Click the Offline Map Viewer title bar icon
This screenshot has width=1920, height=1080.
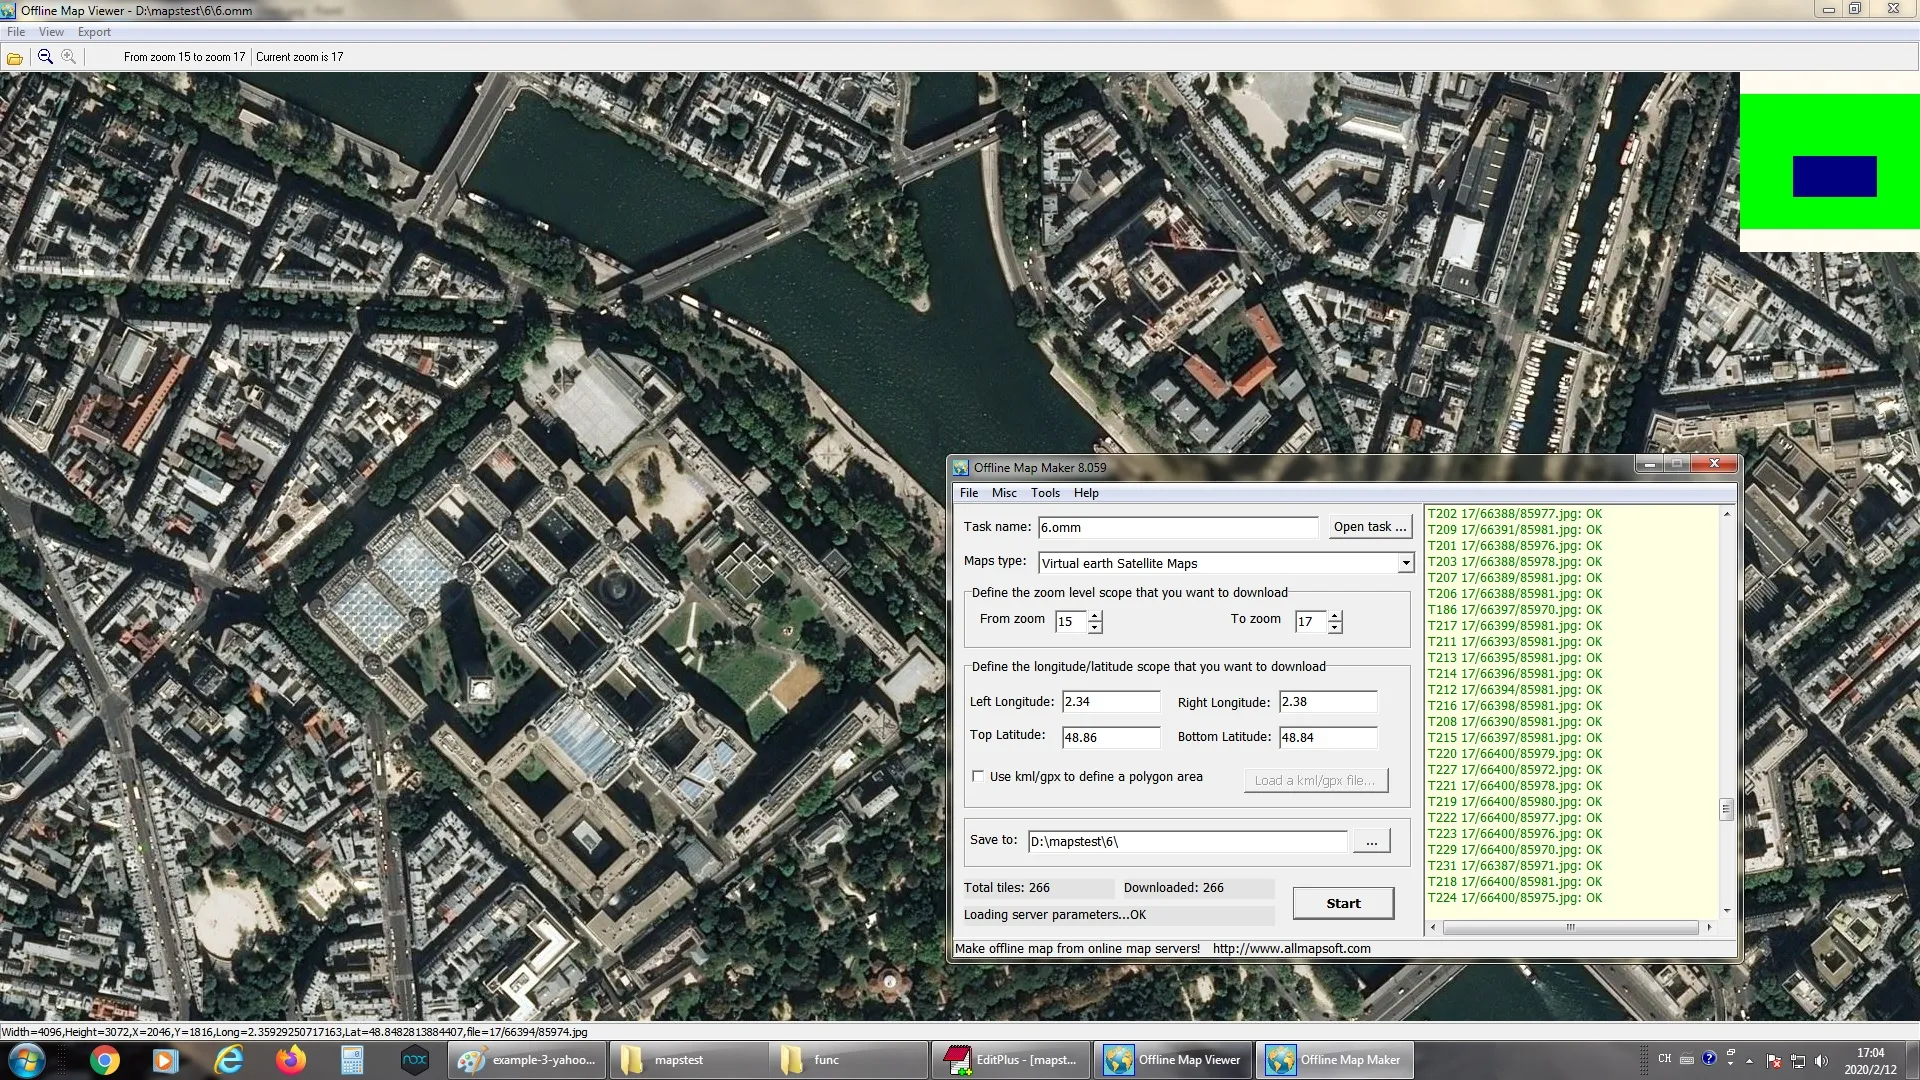tap(9, 10)
